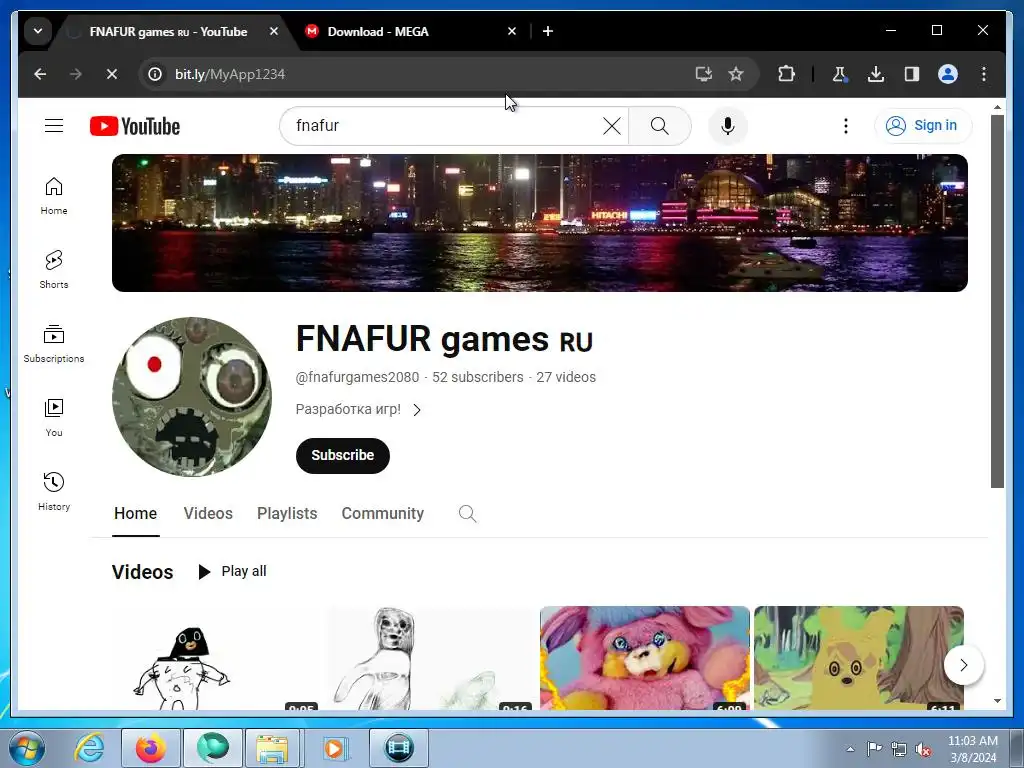
Task: Show Chrome downloads
Action: pos(876,74)
